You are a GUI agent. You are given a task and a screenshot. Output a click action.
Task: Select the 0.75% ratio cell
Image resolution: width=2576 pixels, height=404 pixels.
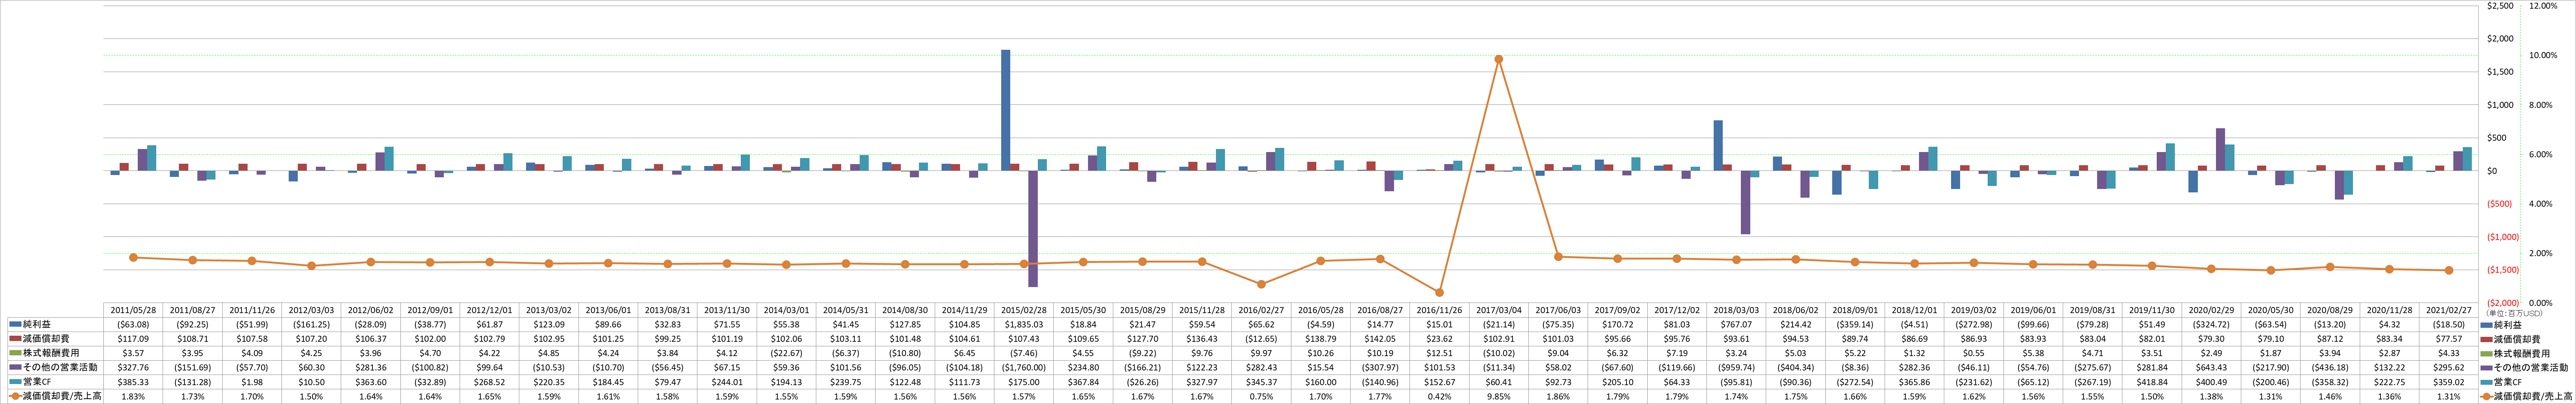click(x=1261, y=397)
